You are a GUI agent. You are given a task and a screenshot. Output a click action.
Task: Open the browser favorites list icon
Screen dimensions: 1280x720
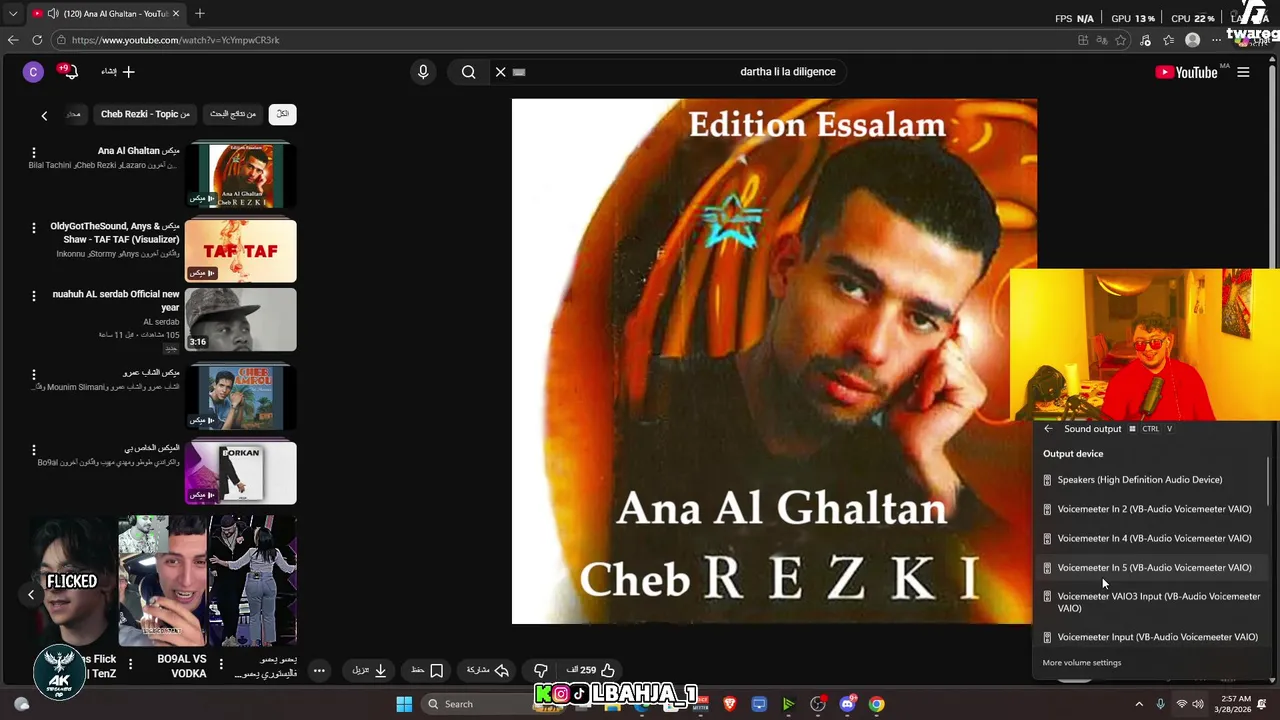click(x=1169, y=40)
